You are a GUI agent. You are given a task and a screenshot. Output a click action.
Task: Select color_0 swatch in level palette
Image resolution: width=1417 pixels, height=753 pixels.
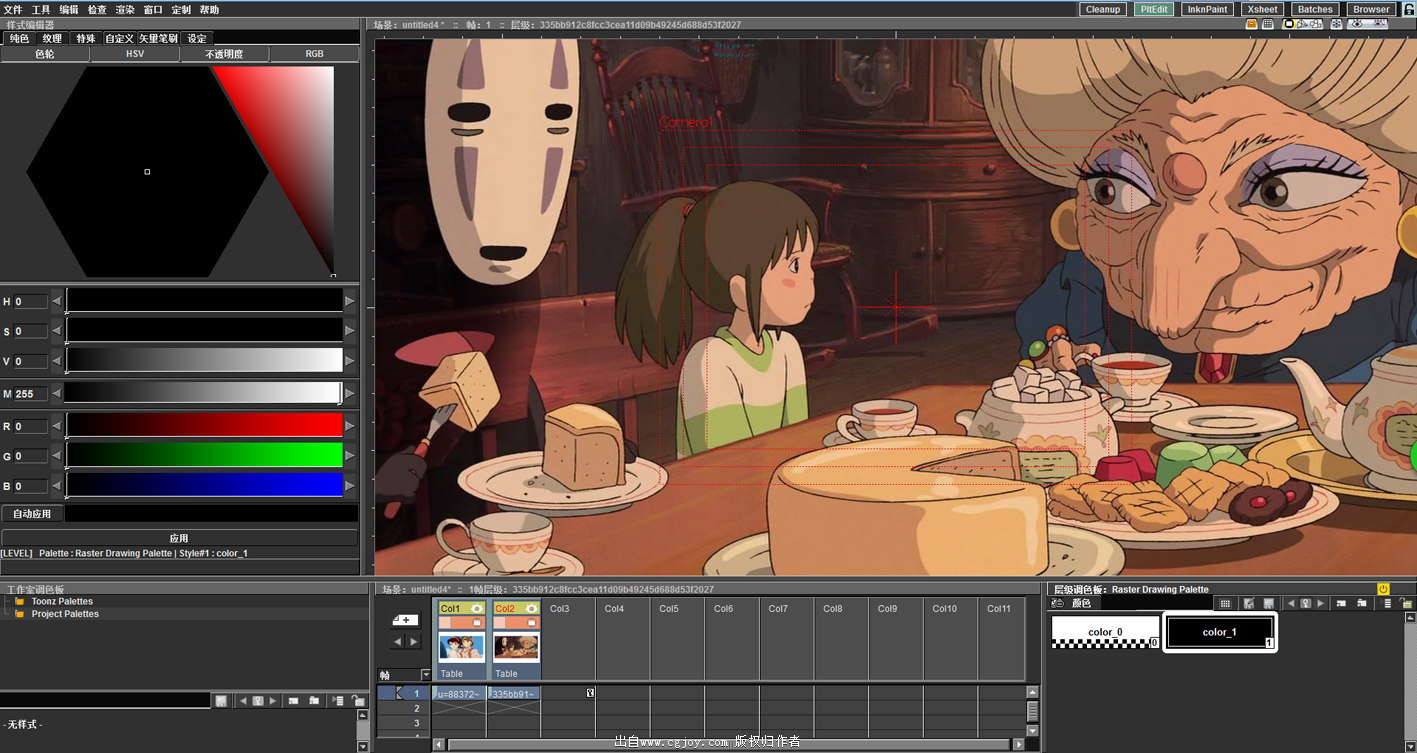[1105, 632]
